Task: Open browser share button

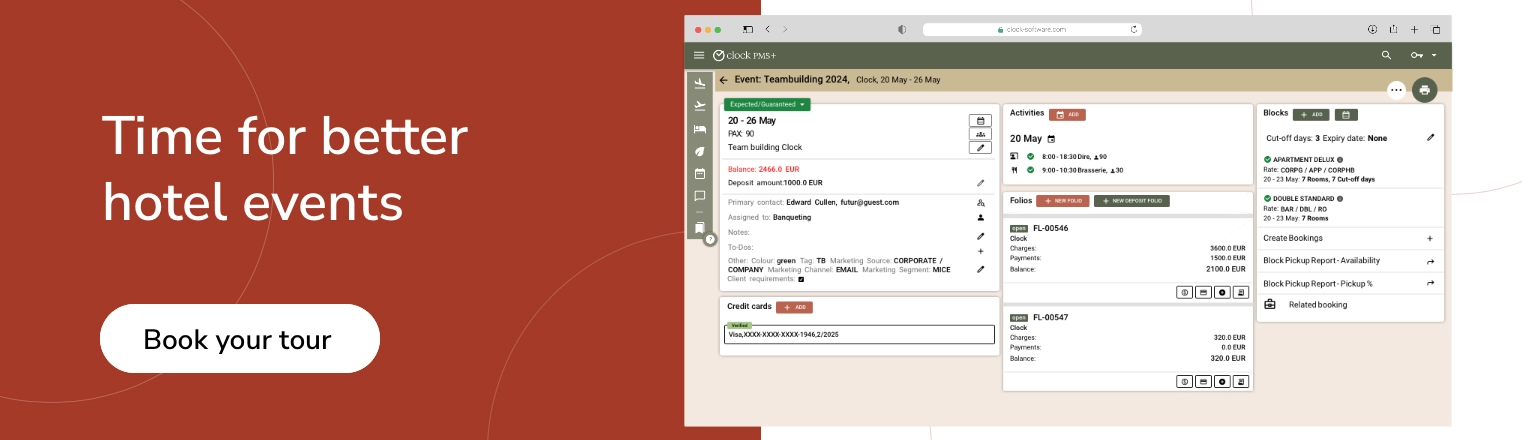Action: point(1392,29)
